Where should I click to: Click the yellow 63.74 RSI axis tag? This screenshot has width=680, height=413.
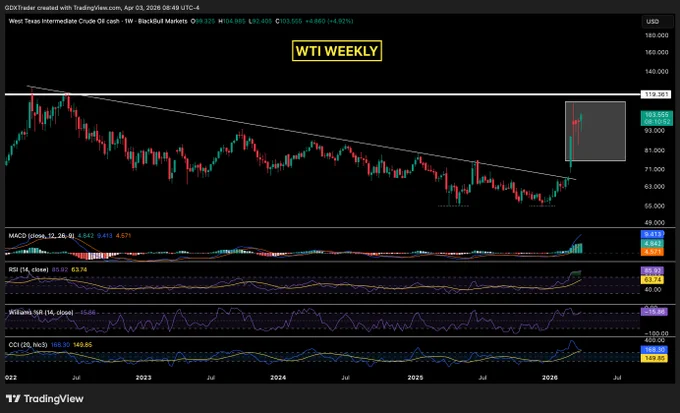652,280
